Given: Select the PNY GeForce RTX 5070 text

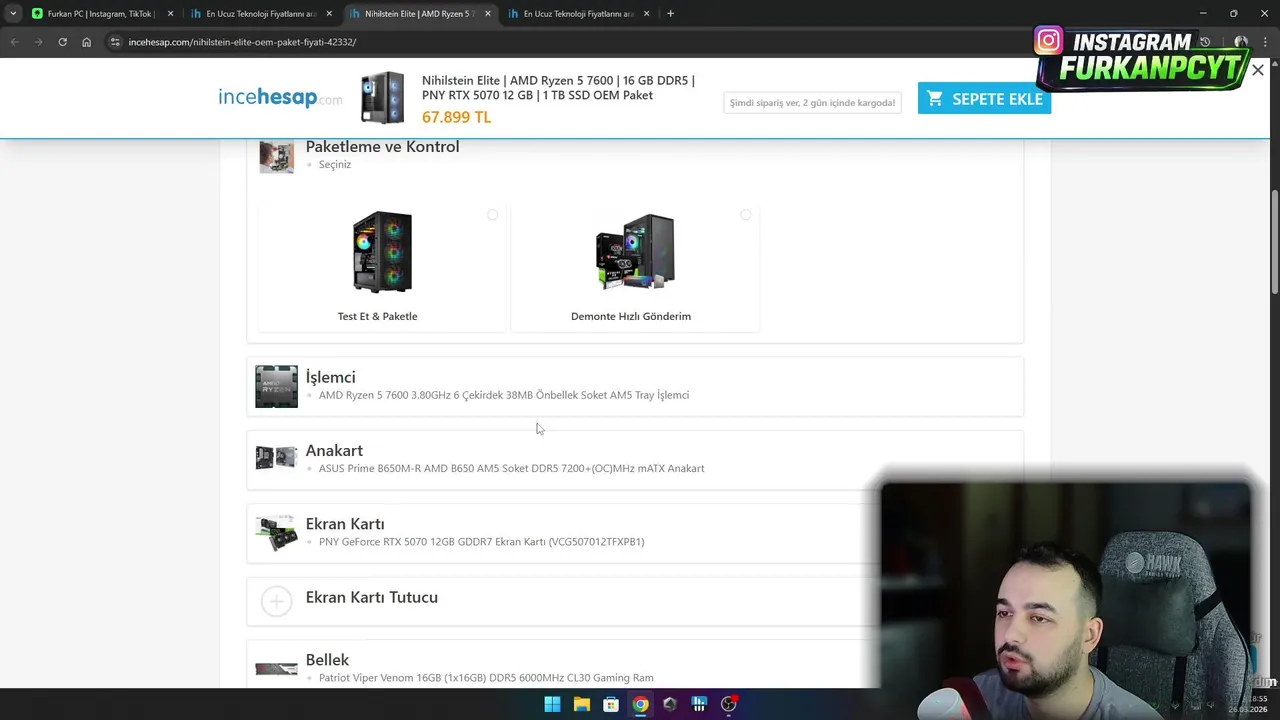Looking at the screenshot, I should (x=481, y=542).
